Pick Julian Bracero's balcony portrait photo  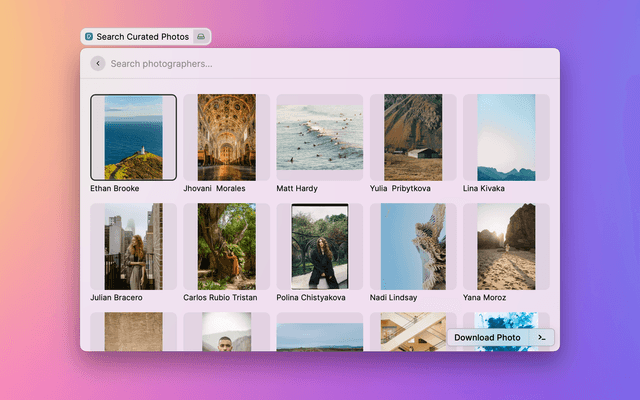[x=133, y=246]
